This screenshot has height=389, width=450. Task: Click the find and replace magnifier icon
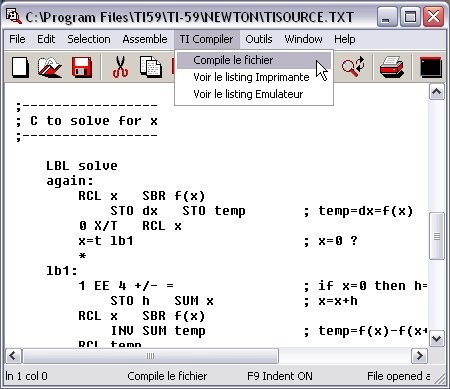[353, 66]
